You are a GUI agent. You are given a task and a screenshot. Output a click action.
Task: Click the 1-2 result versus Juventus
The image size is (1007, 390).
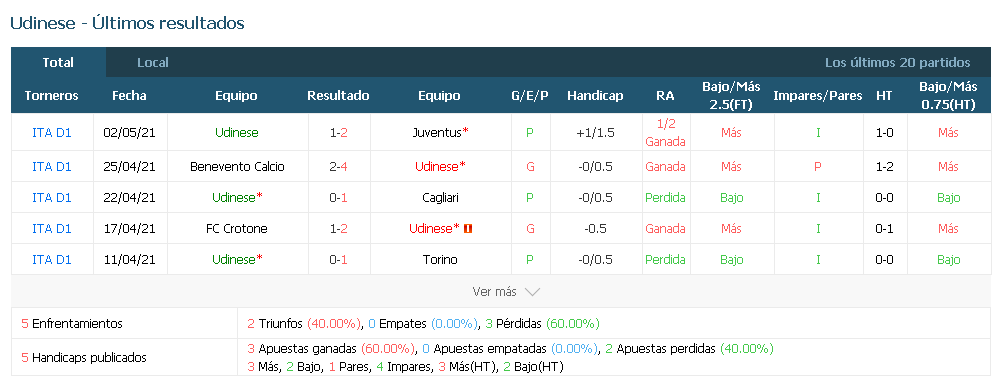tap(338, 133)
